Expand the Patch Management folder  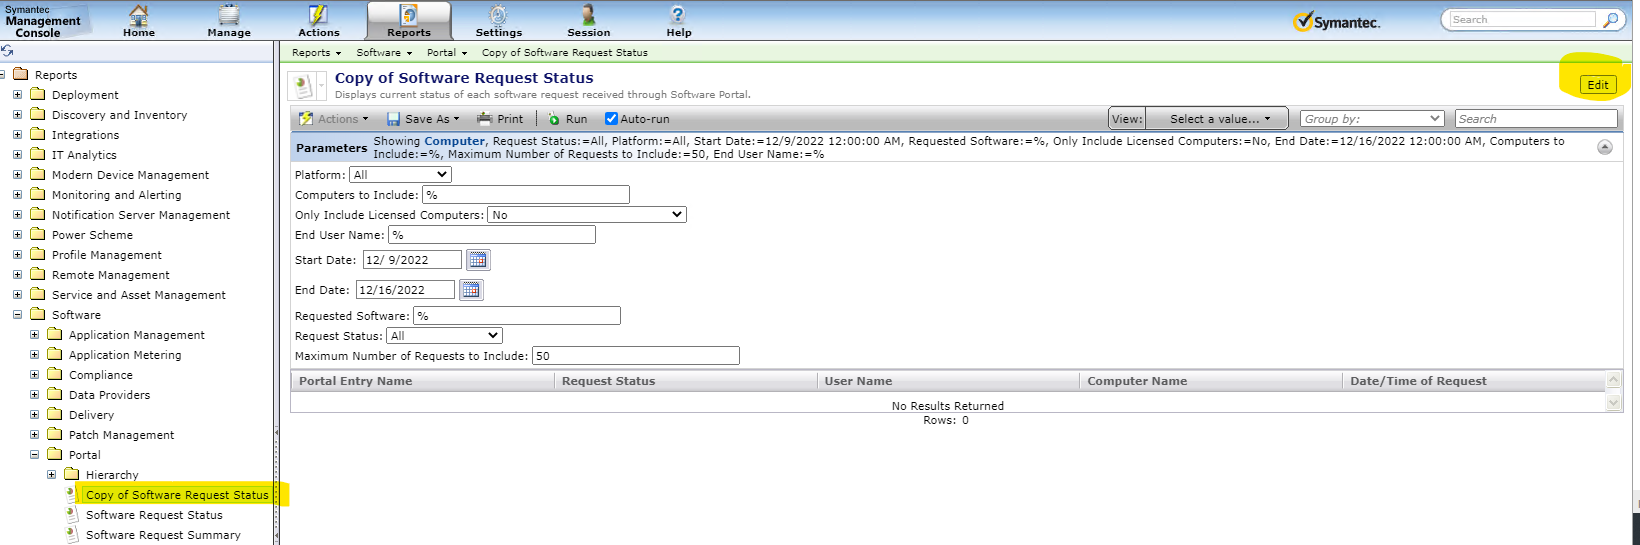[34, 435]
